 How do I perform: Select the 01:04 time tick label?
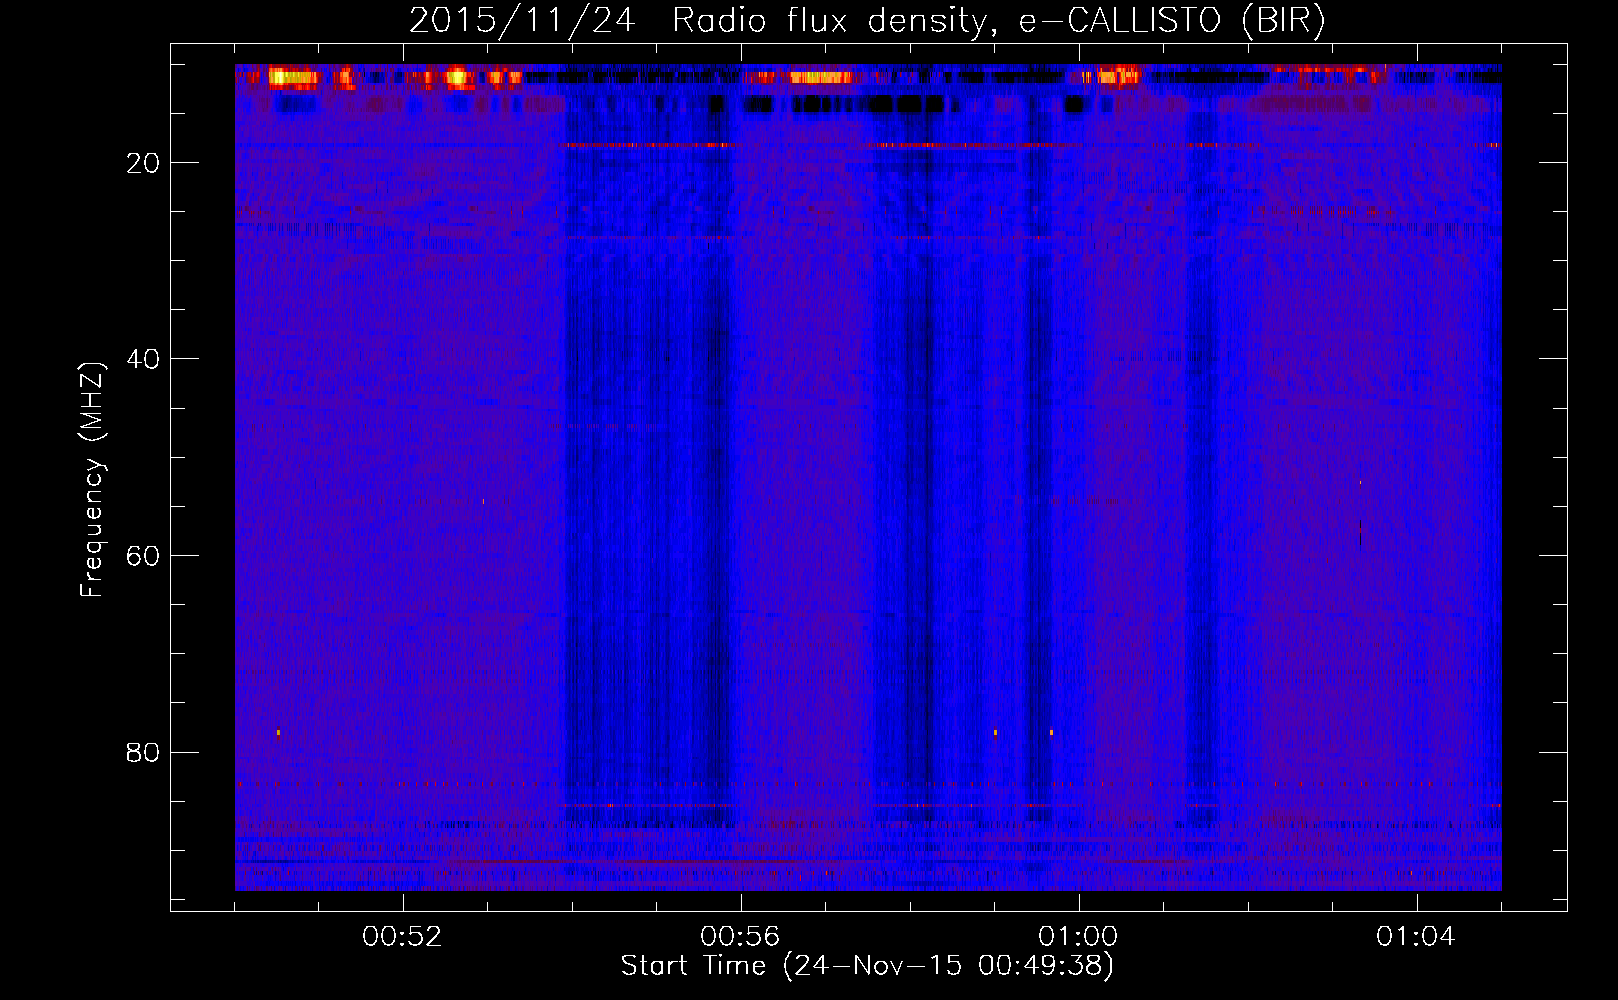click(x=1416, y=937)
